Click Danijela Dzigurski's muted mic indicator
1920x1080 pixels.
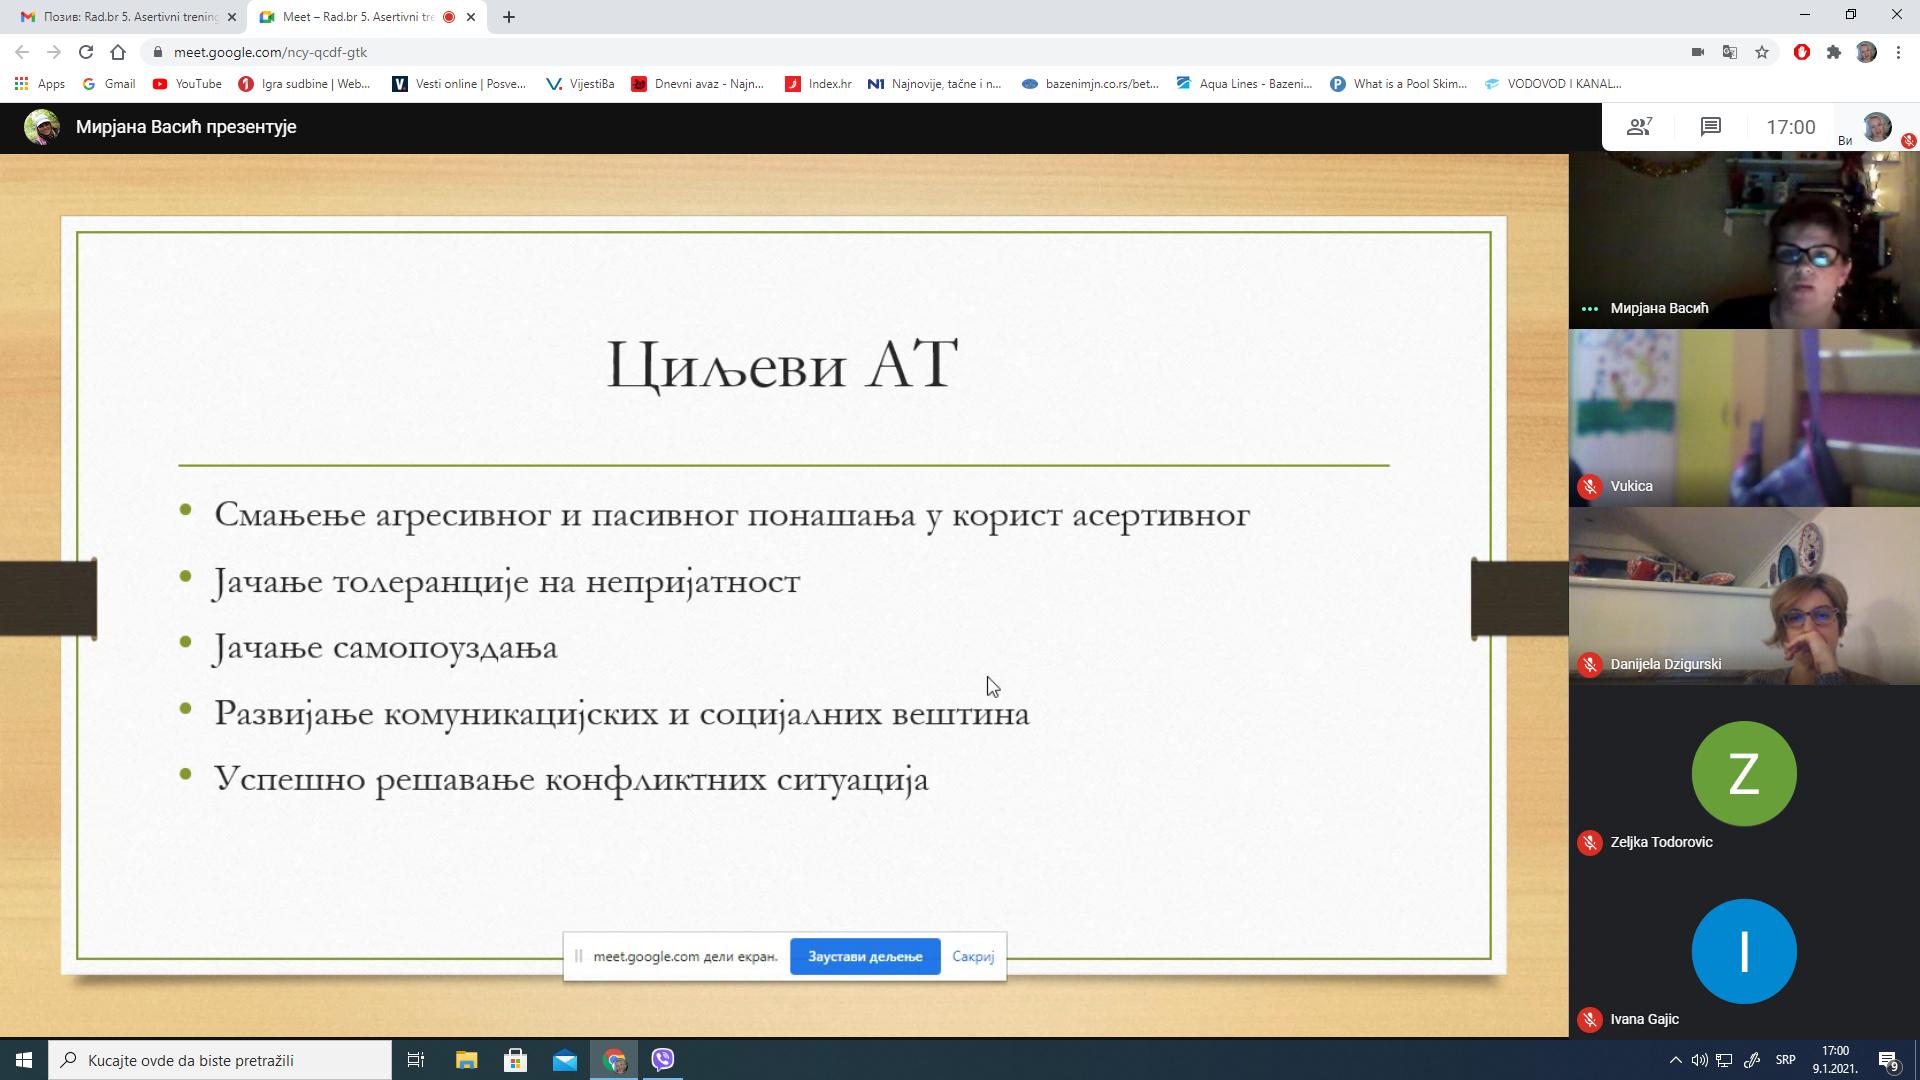pos(1589,664)
